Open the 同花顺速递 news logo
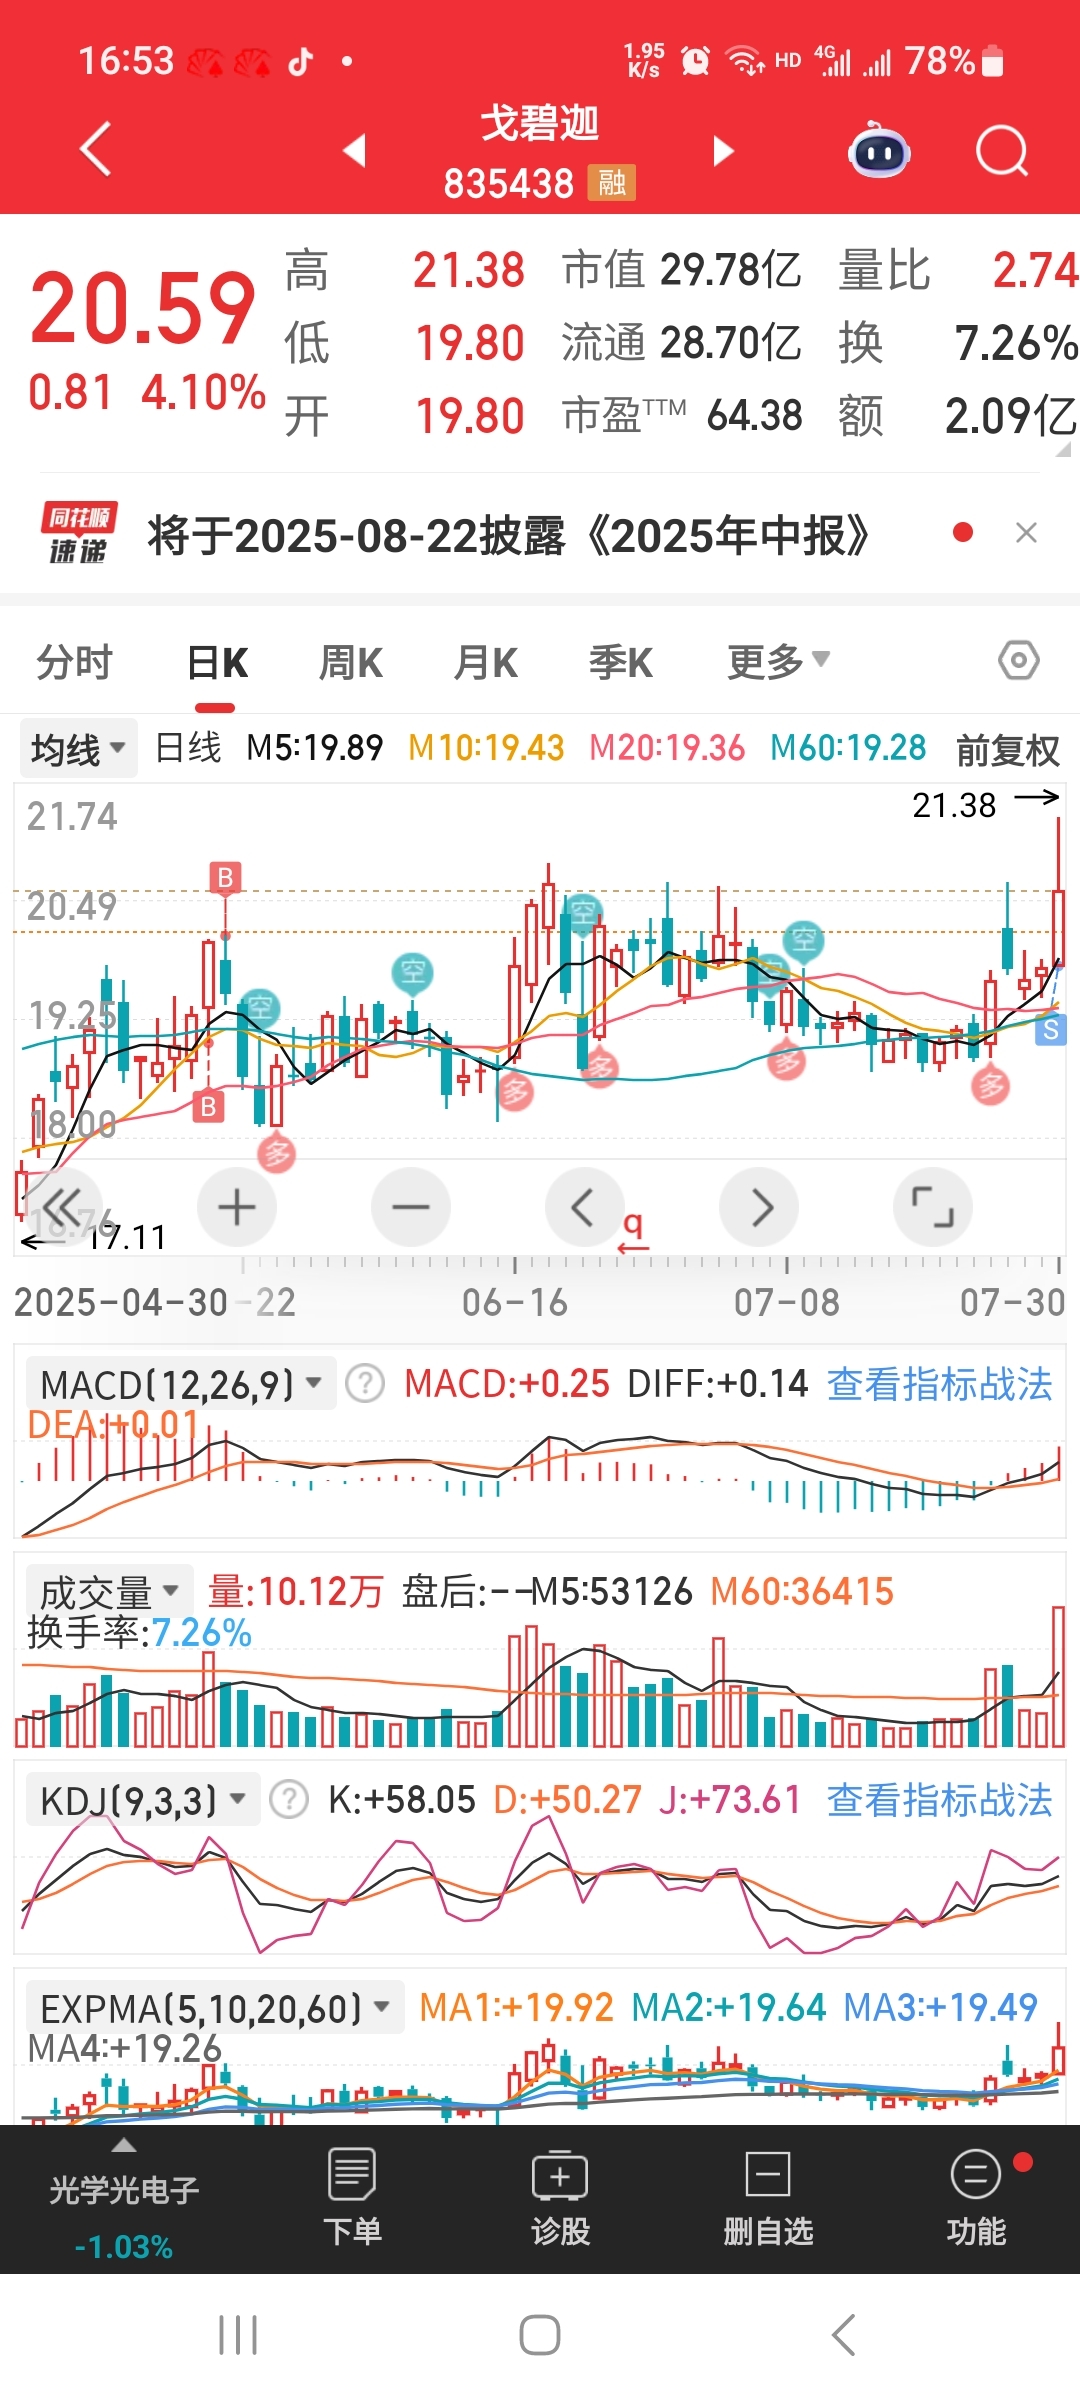 coord(78,533)
